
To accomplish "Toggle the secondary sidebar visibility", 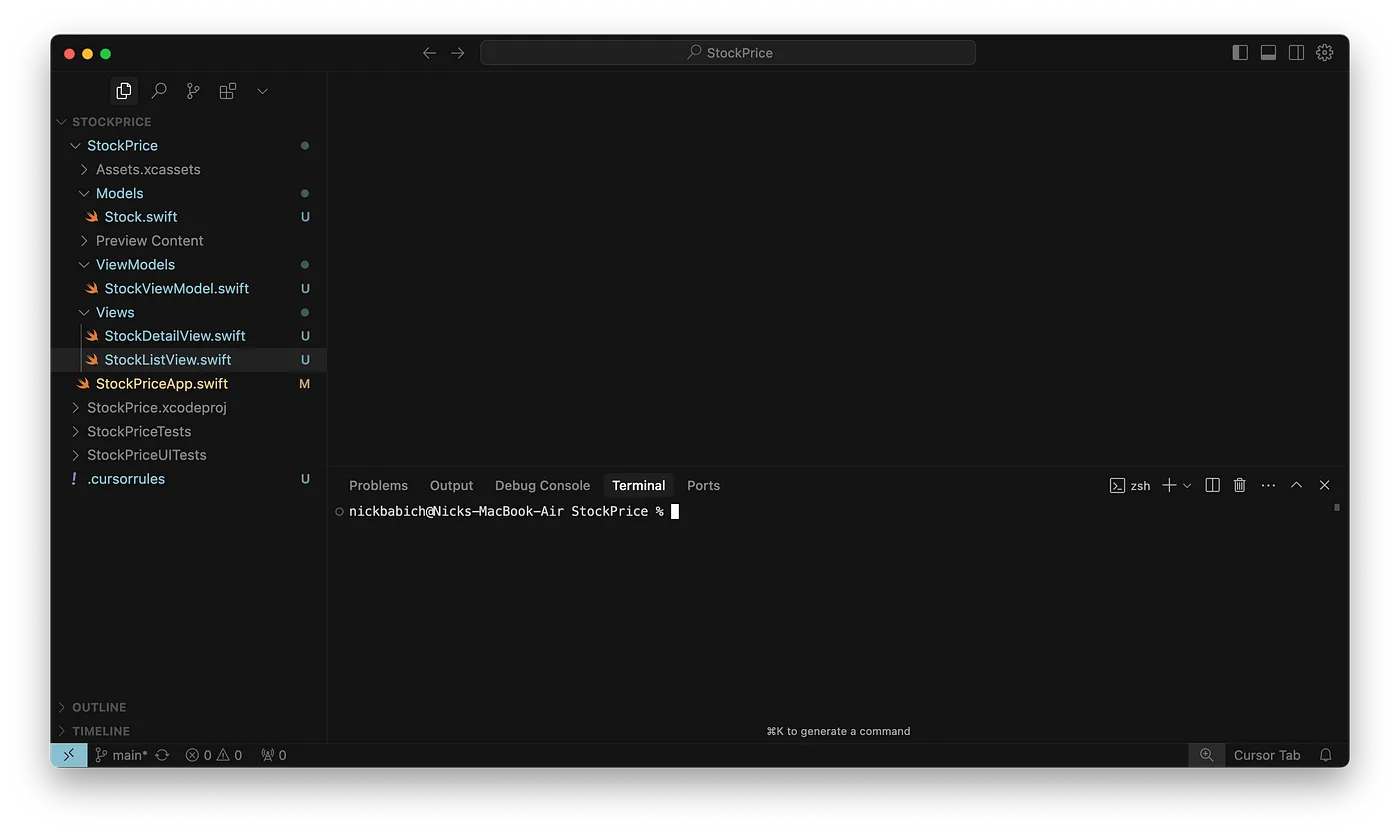I will click(1296, 52).
